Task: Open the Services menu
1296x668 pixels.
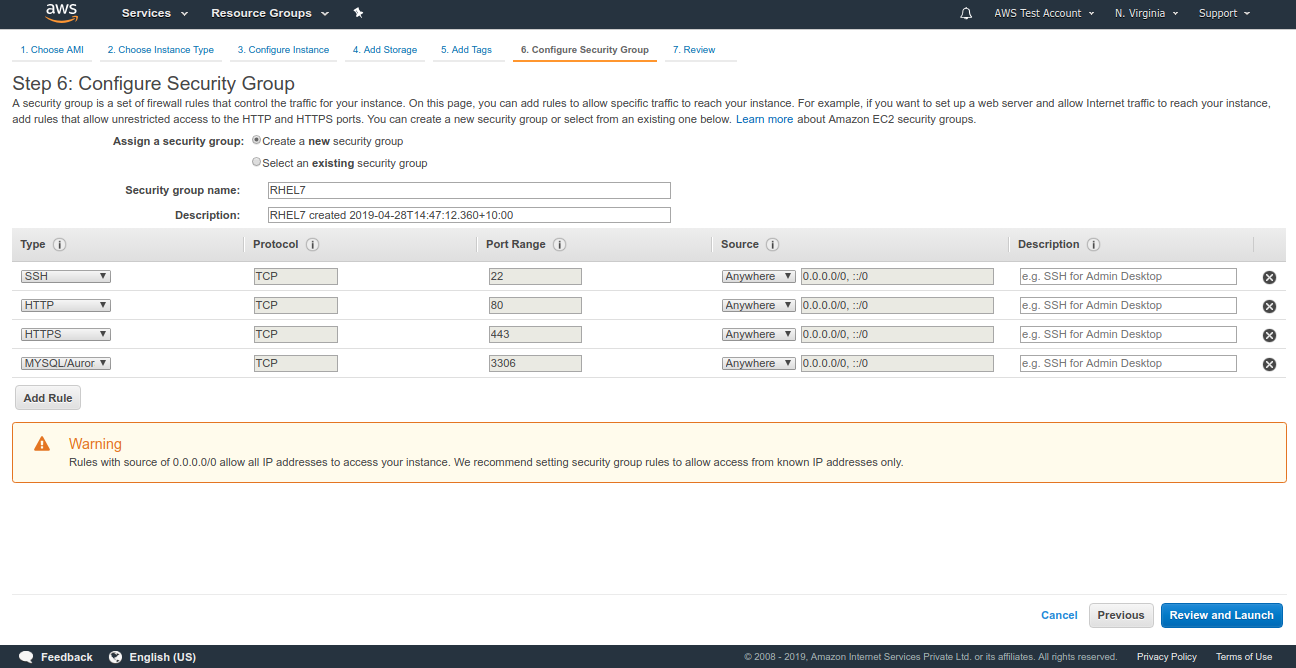Action: pyautogui.click(x=154, y=13)
